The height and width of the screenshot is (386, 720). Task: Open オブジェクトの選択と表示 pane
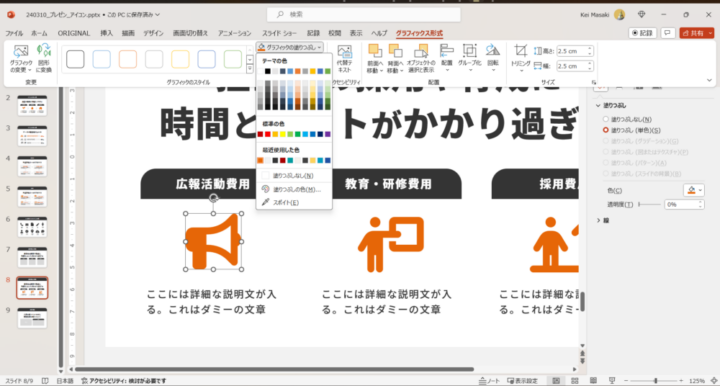pos(421,58)
